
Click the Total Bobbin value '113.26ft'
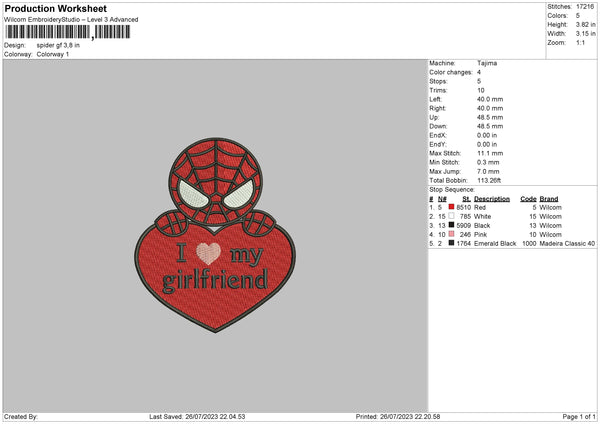click(x=489, y=181)
